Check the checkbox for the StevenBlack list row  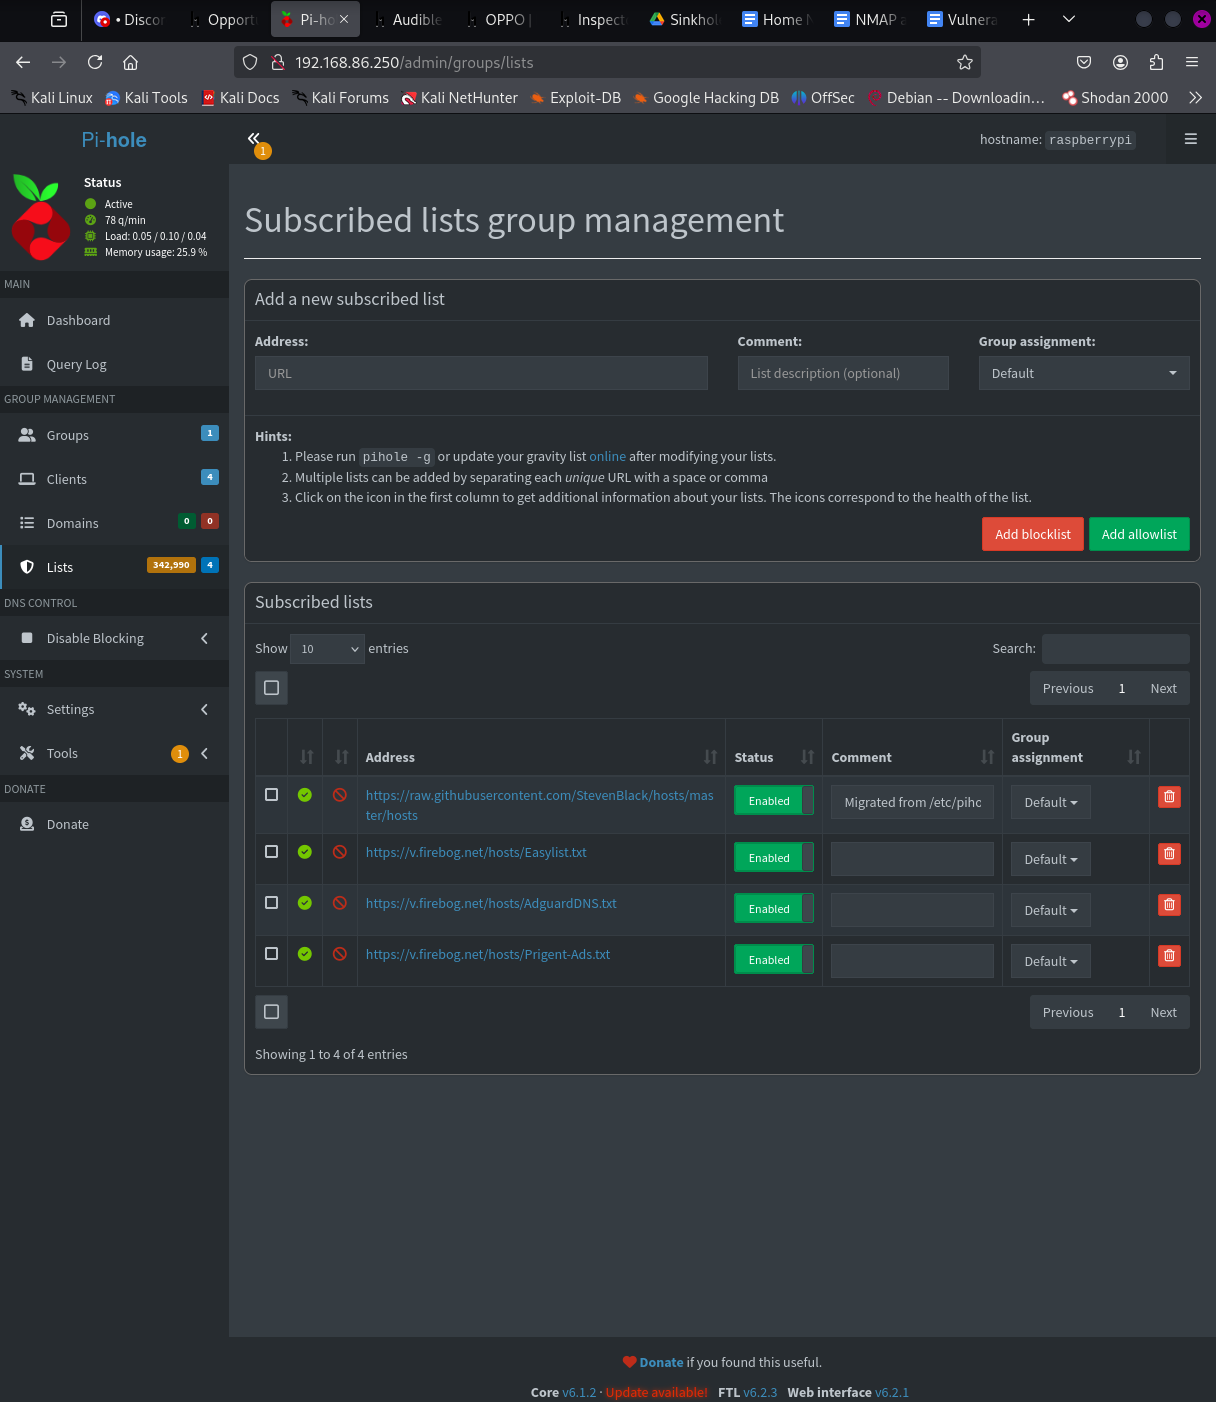coord(271,795)
